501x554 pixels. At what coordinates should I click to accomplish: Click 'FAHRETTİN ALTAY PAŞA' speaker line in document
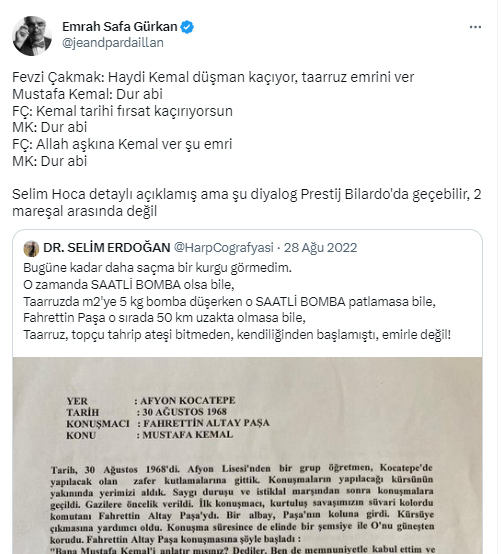point(206,423)
